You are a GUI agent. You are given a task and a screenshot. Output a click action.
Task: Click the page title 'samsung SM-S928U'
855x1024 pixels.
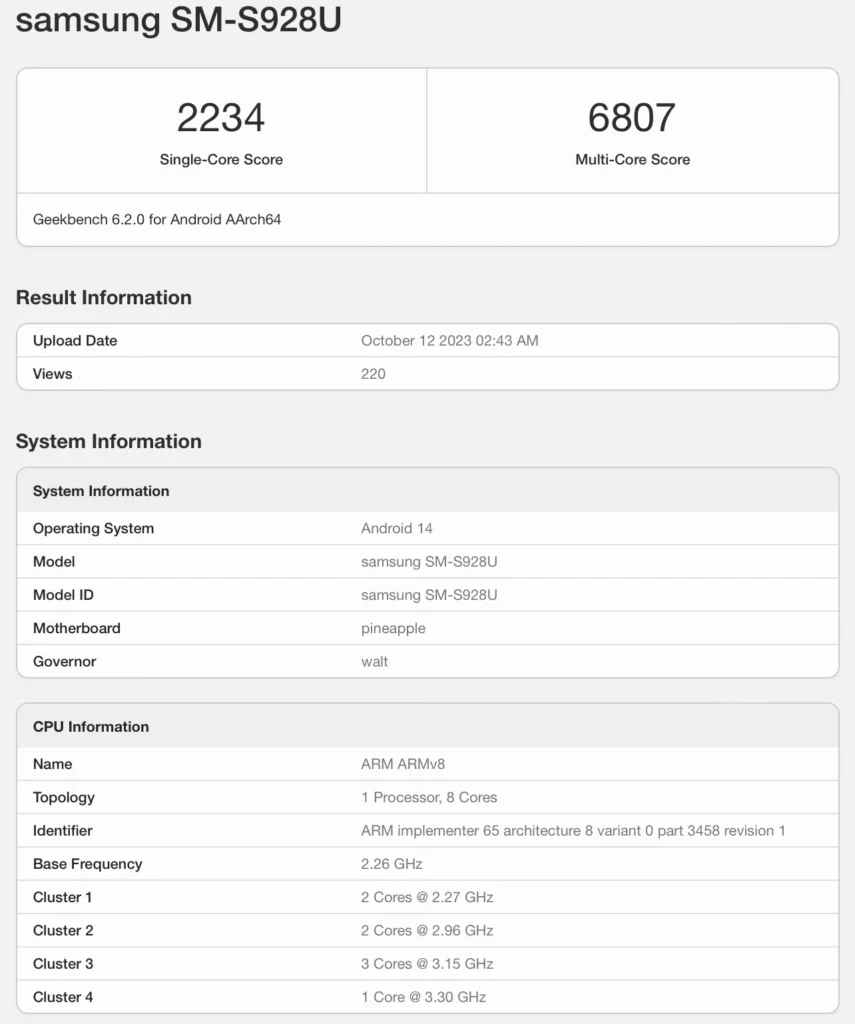pos(178,19)
